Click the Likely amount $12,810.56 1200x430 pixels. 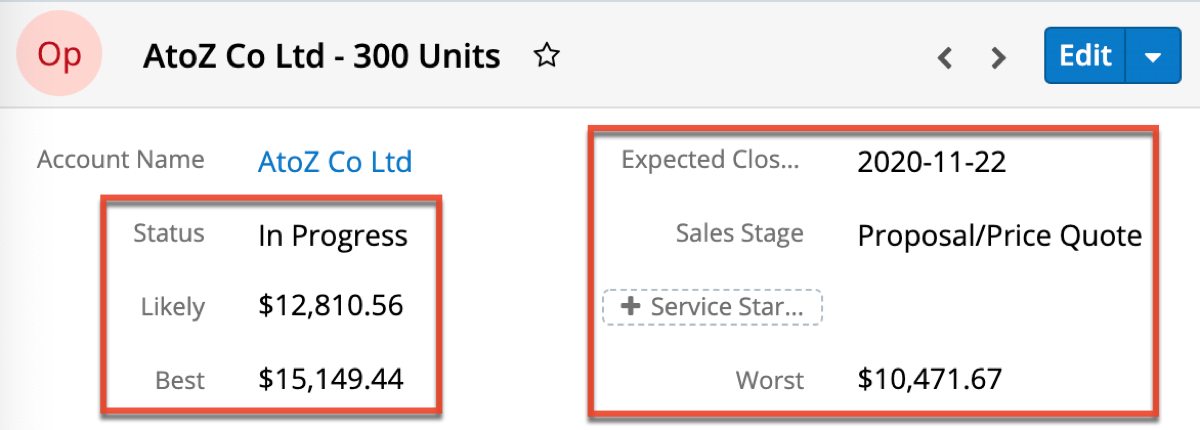[x=330, y=305]
